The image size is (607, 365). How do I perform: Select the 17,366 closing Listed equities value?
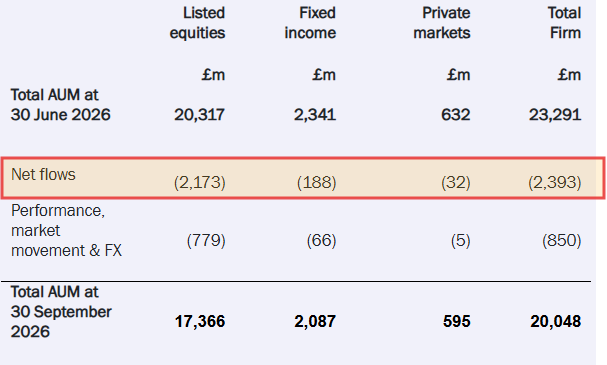tap(200, 321)
